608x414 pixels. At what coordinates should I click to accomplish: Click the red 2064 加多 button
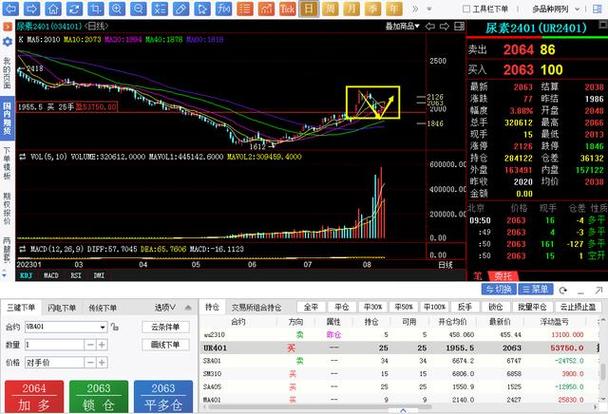click(34, 397)
